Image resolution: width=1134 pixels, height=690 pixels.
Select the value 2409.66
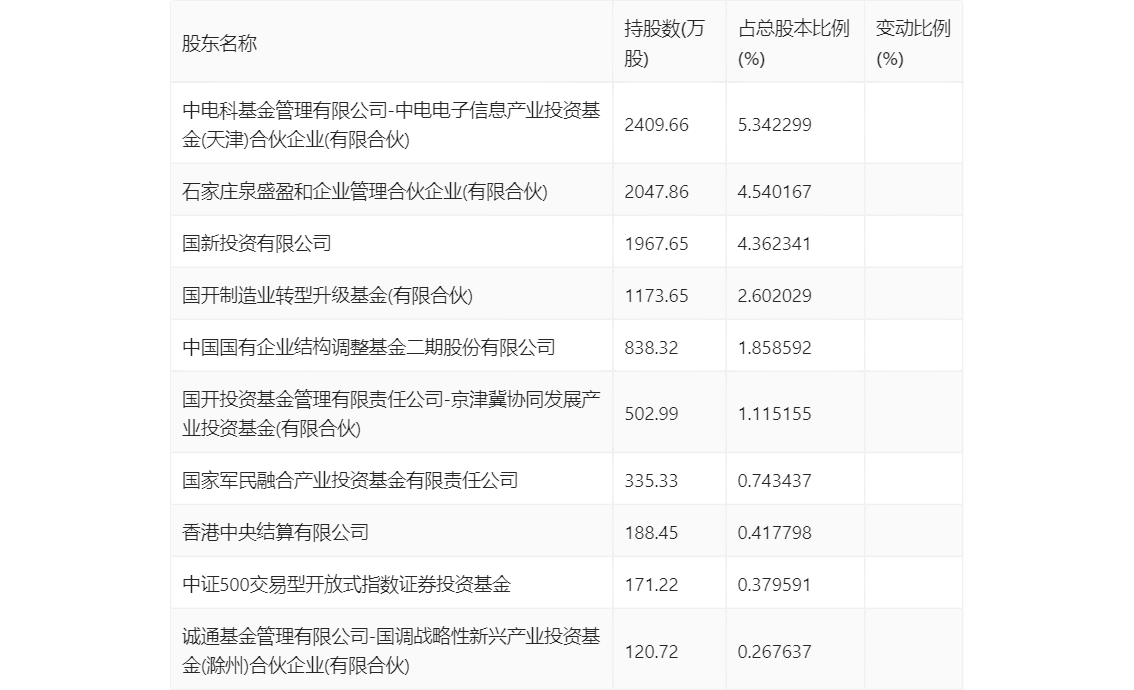(x=657, y=124)
